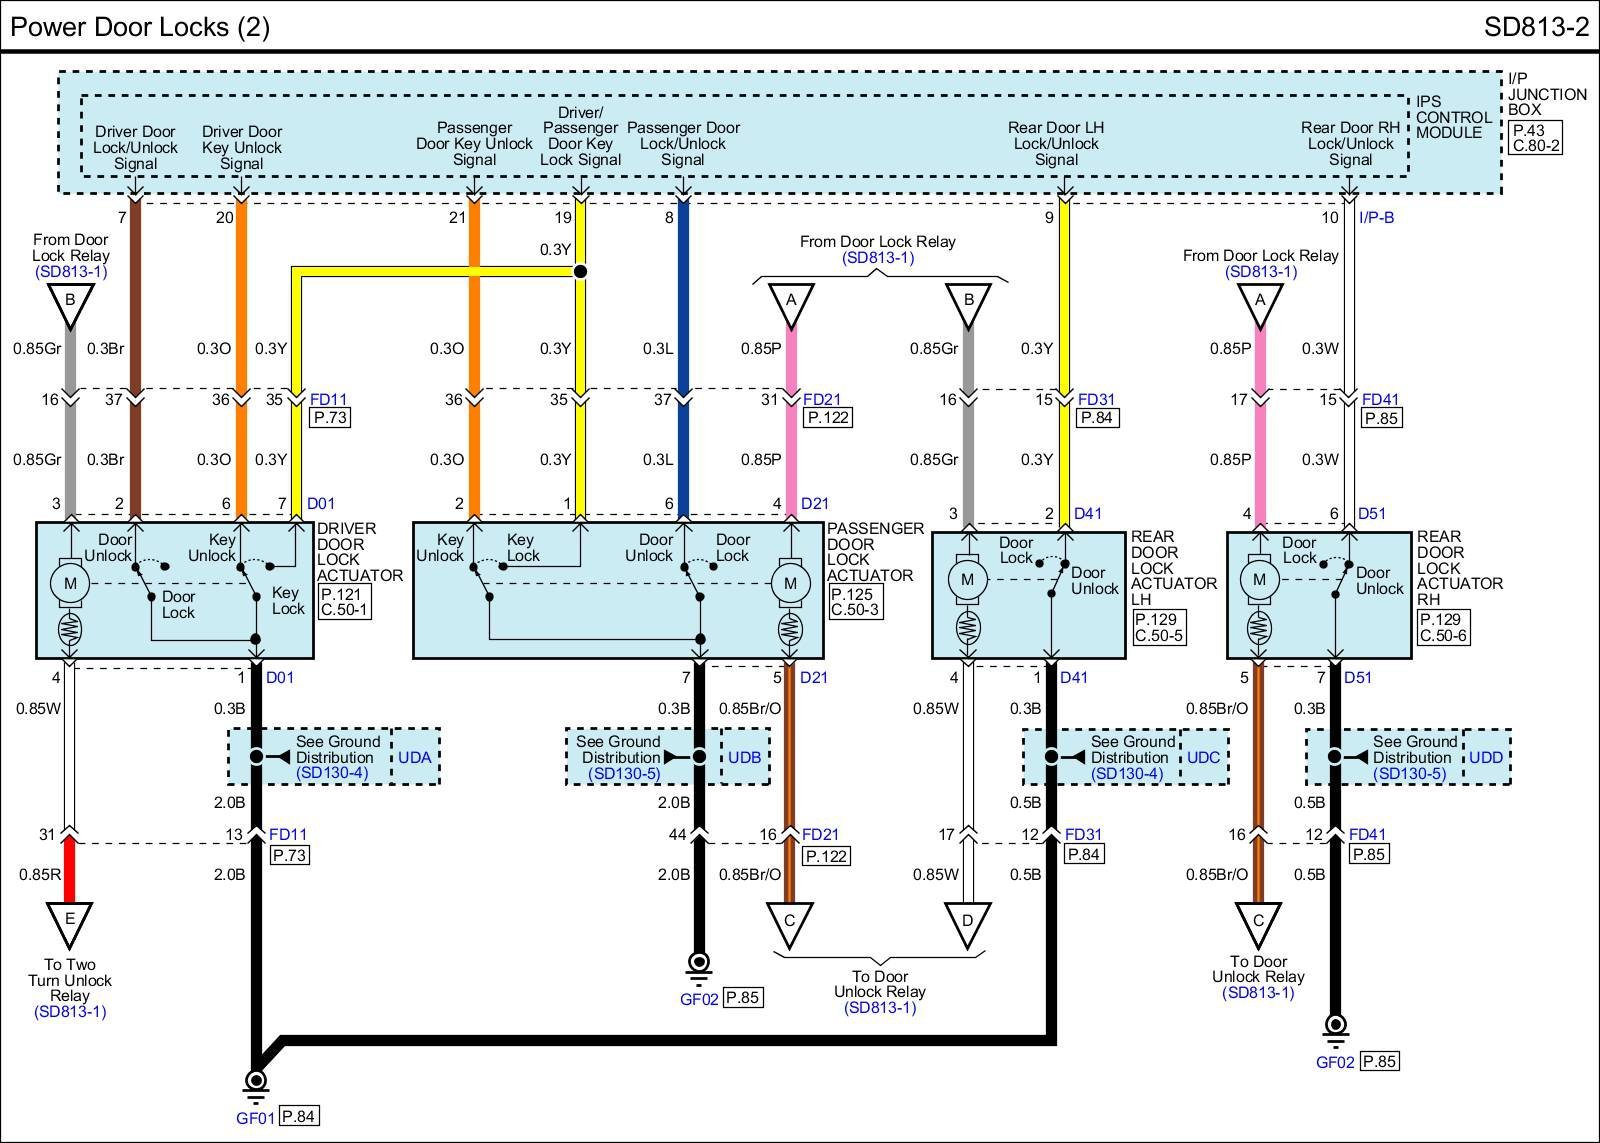
Task: Click the black splice dot on yellow 0.3Y wire
Action: 580,271
